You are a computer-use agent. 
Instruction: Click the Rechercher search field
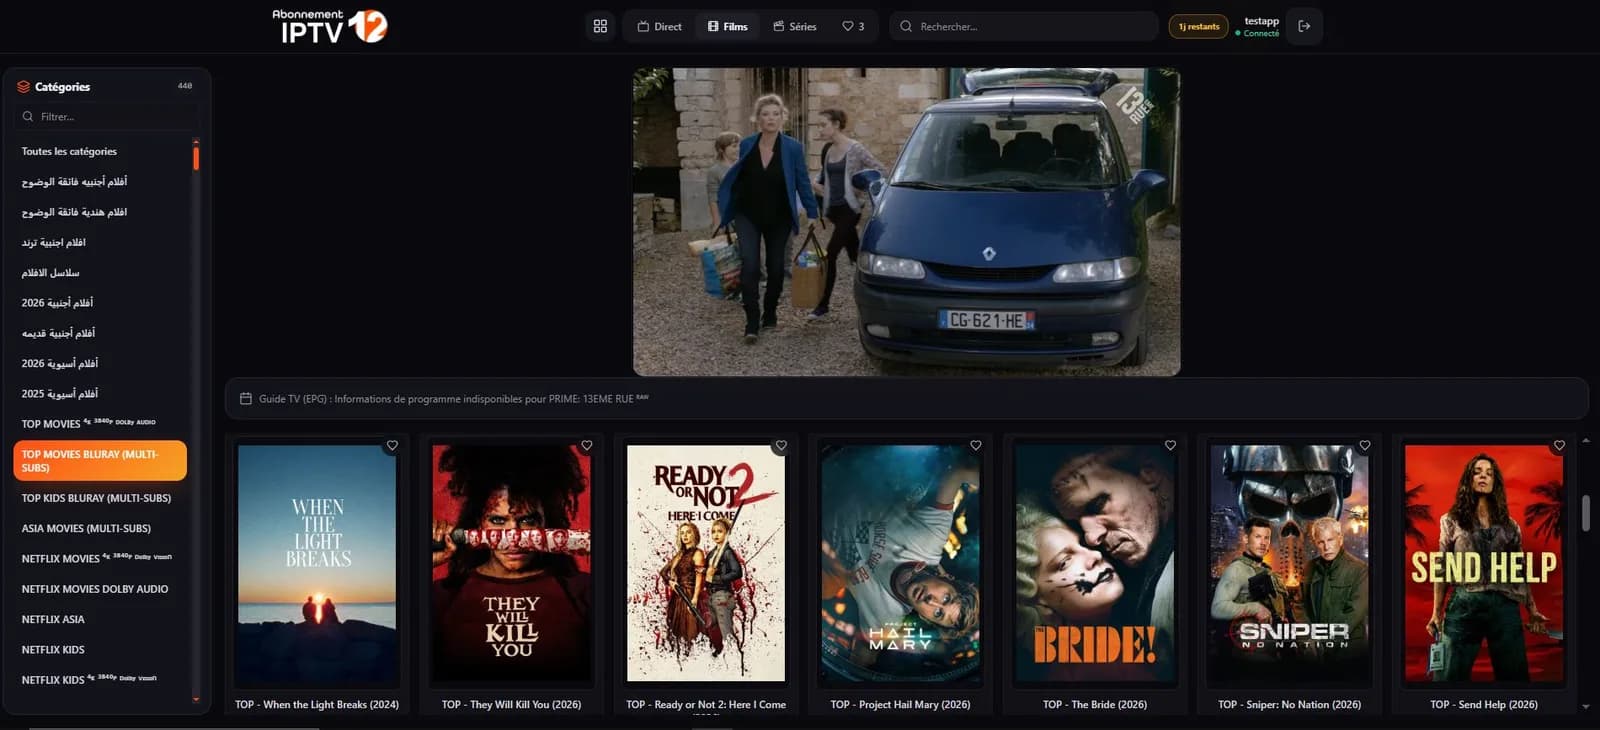1024,26
